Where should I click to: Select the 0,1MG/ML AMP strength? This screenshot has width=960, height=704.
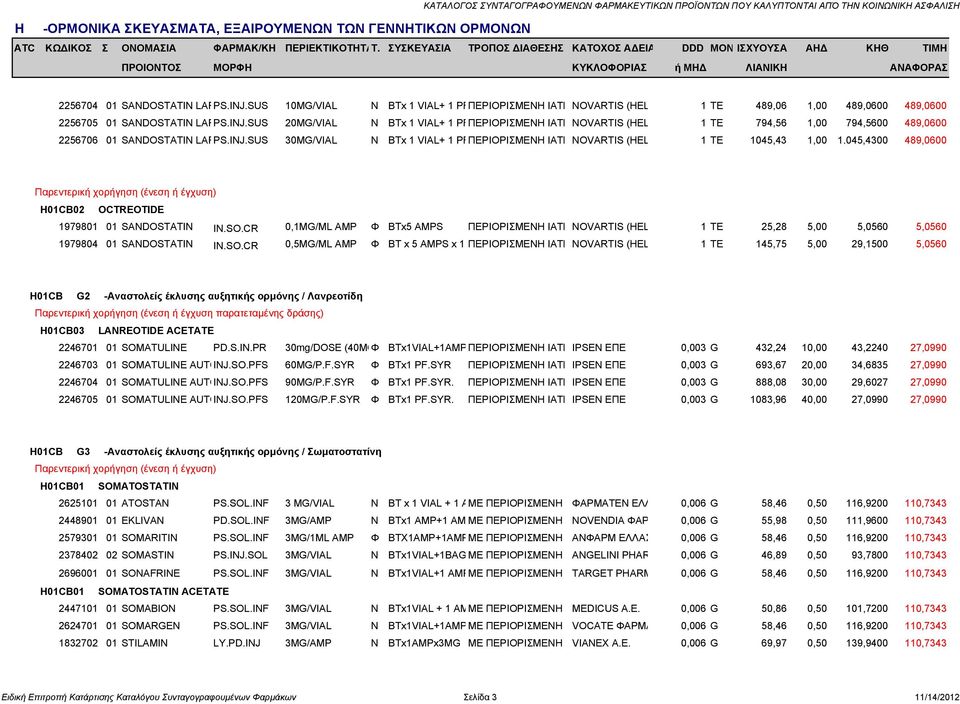point(321,227)
